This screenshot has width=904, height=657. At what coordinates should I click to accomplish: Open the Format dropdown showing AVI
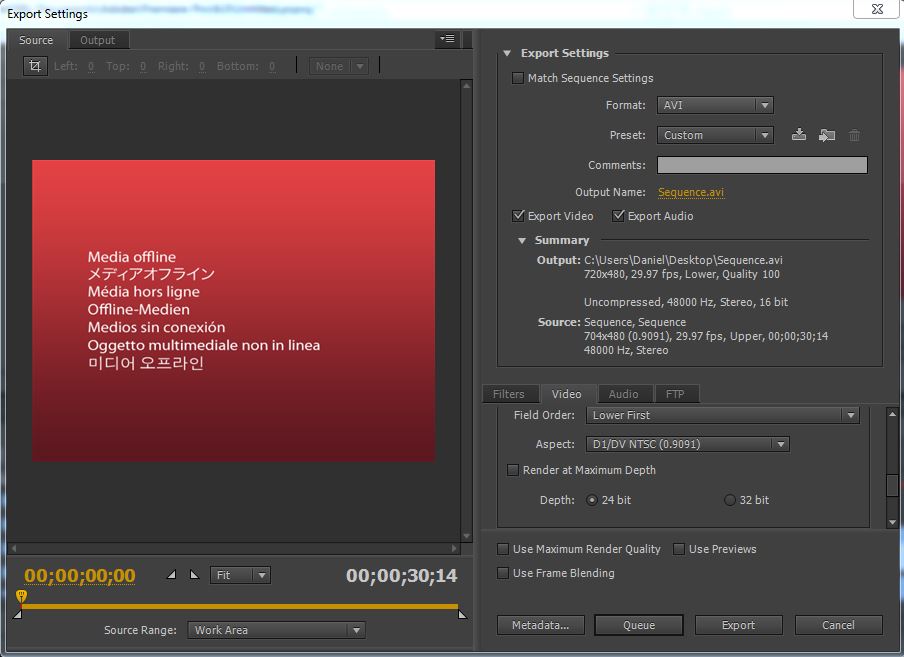(x=715, y=105)
